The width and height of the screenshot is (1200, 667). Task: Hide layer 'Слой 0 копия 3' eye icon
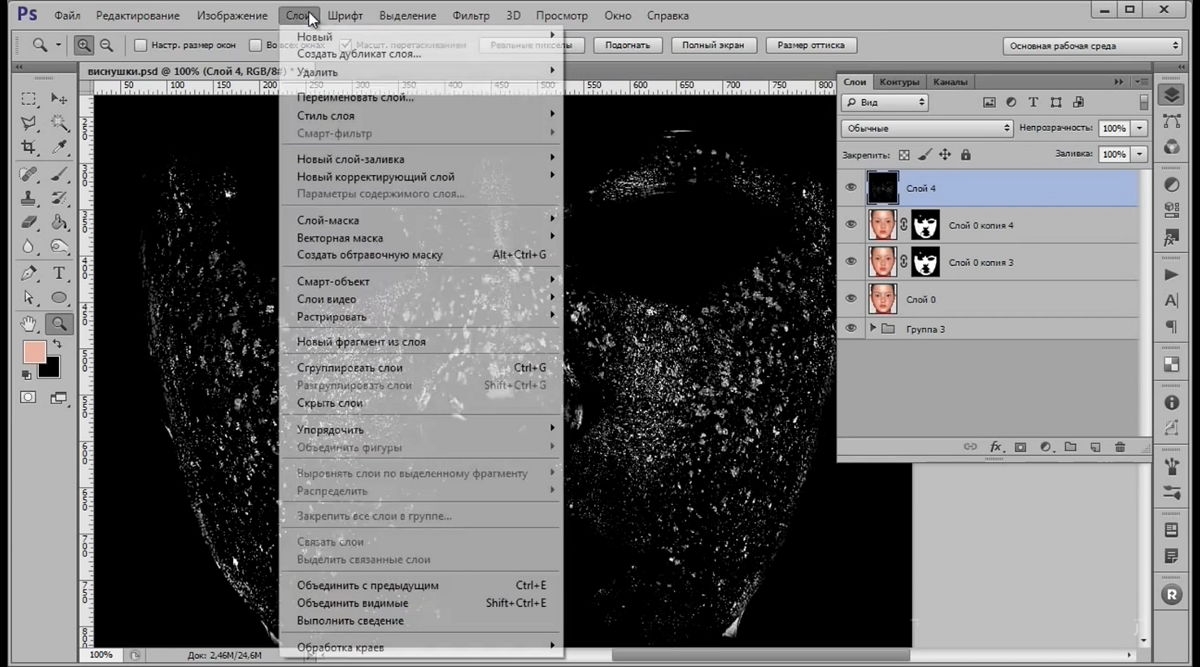[851, 262]
